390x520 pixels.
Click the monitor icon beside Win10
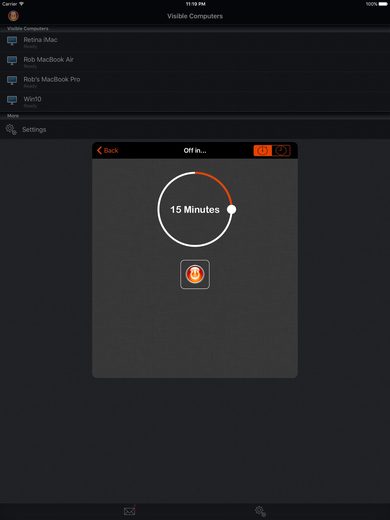coord(12,100)
